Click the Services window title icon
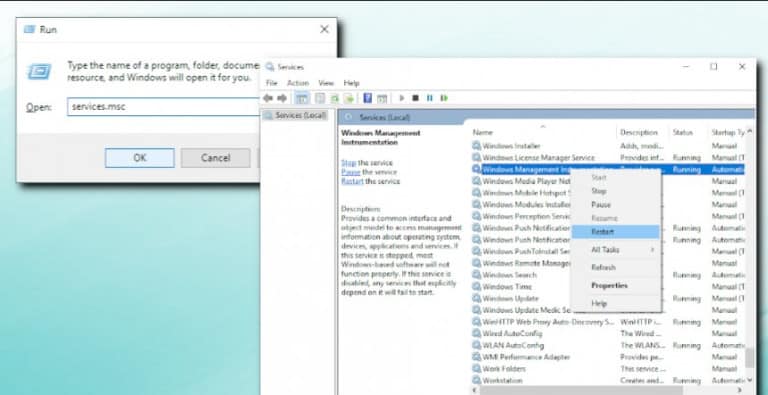 coord(270,67)
